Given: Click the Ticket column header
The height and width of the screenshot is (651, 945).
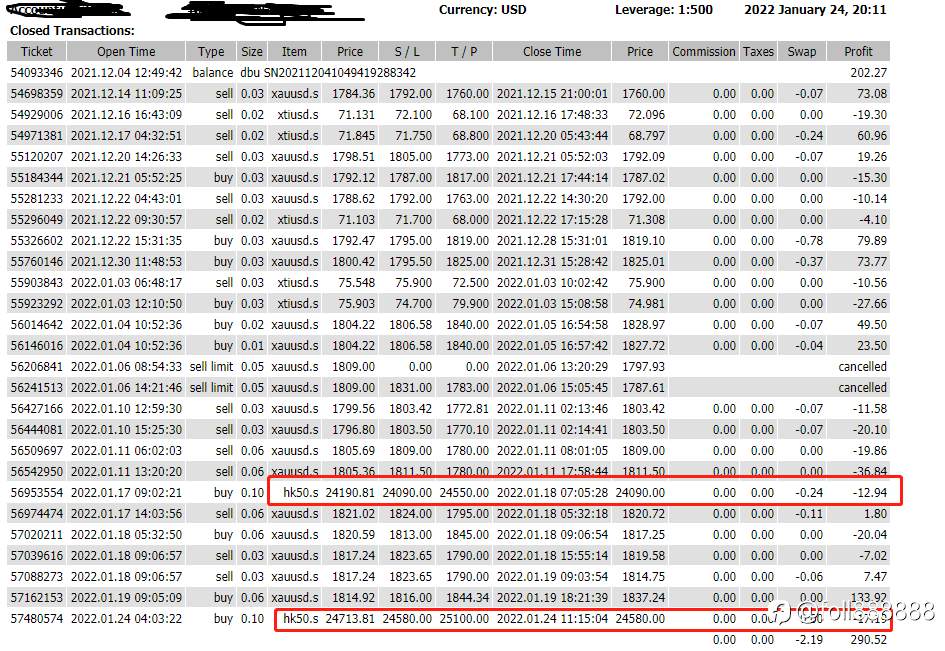Looking at the screenshot, I should click(36, 52).
